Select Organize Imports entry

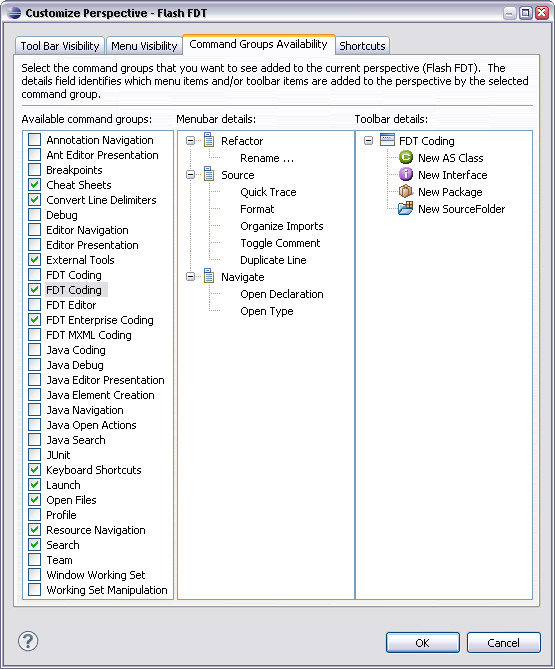(x=282, y=226)
